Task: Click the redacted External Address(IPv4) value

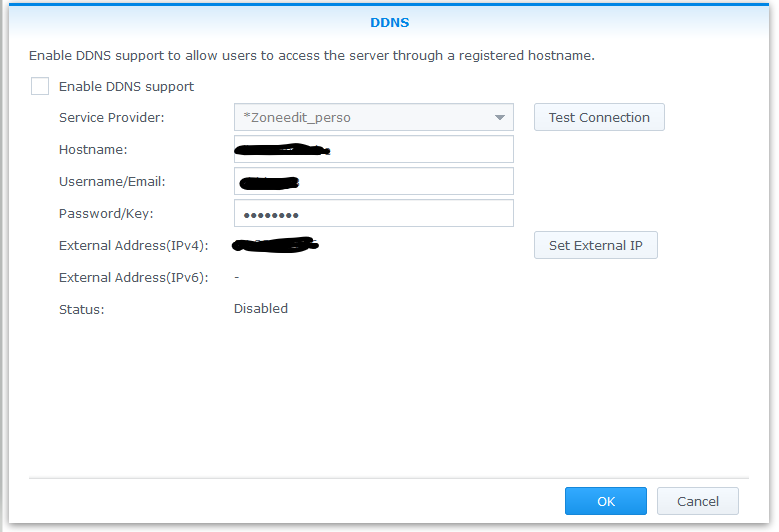Action: coord(275,244)
